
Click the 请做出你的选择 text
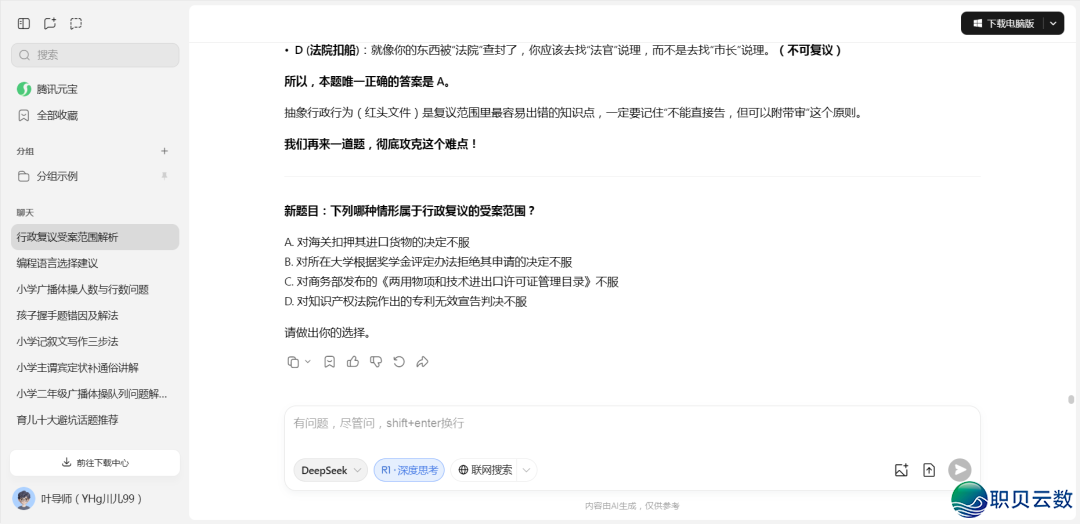(328, 333)
